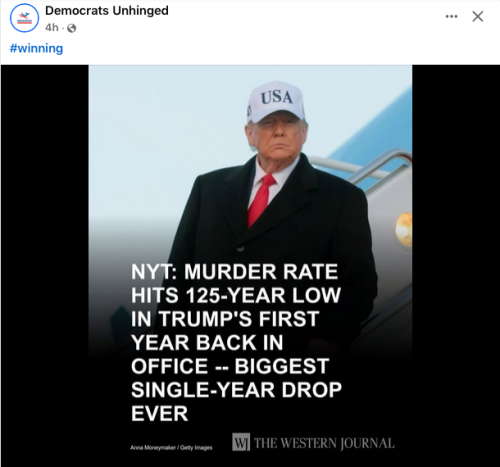
Task: Open the Democrats Unhinged profile avatar
Action: (x=24, y=18)
